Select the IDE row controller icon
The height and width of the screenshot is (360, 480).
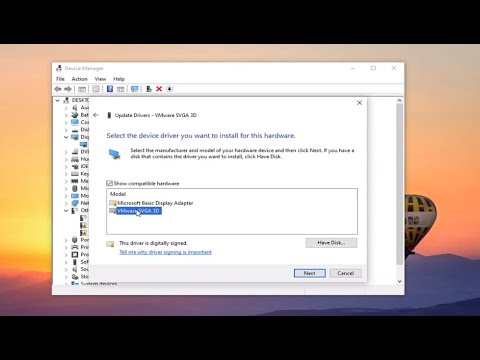point(75,166)
